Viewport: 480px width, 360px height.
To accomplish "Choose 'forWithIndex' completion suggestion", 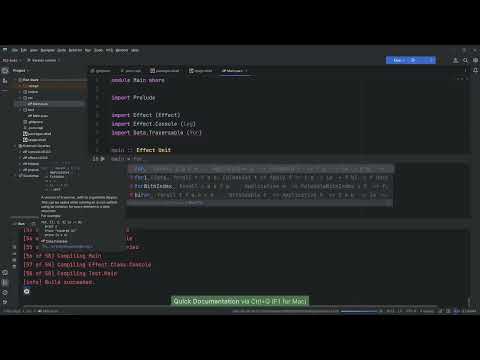I will tap(260, 186).
